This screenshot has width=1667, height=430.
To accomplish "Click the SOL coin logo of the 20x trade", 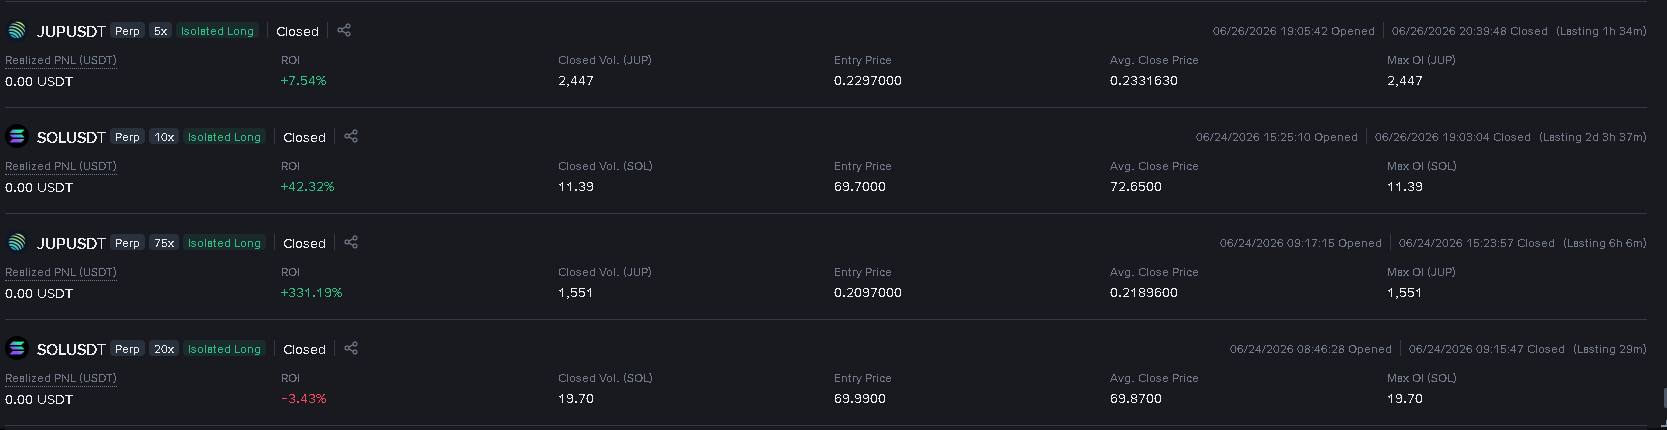I will pyautogui.click(x=17, y=349).
